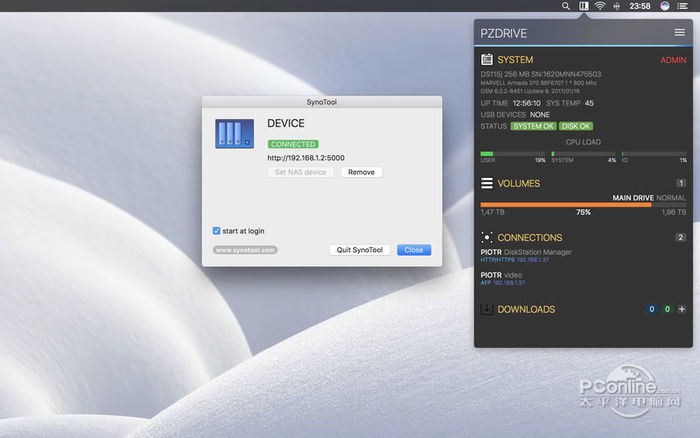
Task: Click the DOWNLOADS section heading
Action: (526, 309)
